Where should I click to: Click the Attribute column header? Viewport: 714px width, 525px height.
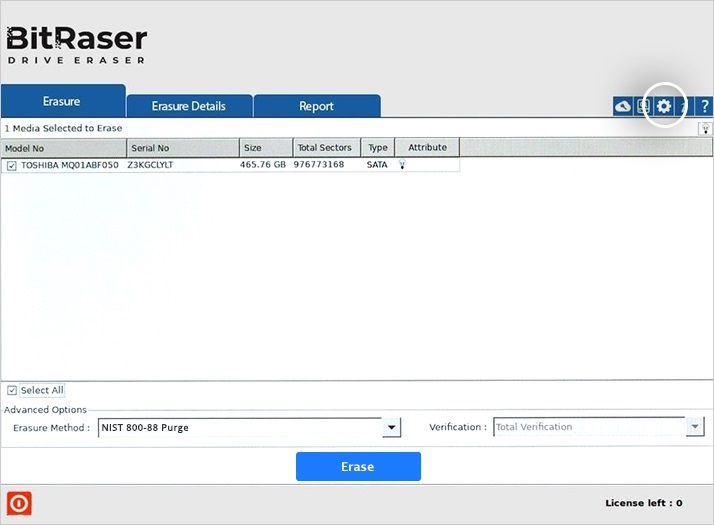(x=427, y=148)
